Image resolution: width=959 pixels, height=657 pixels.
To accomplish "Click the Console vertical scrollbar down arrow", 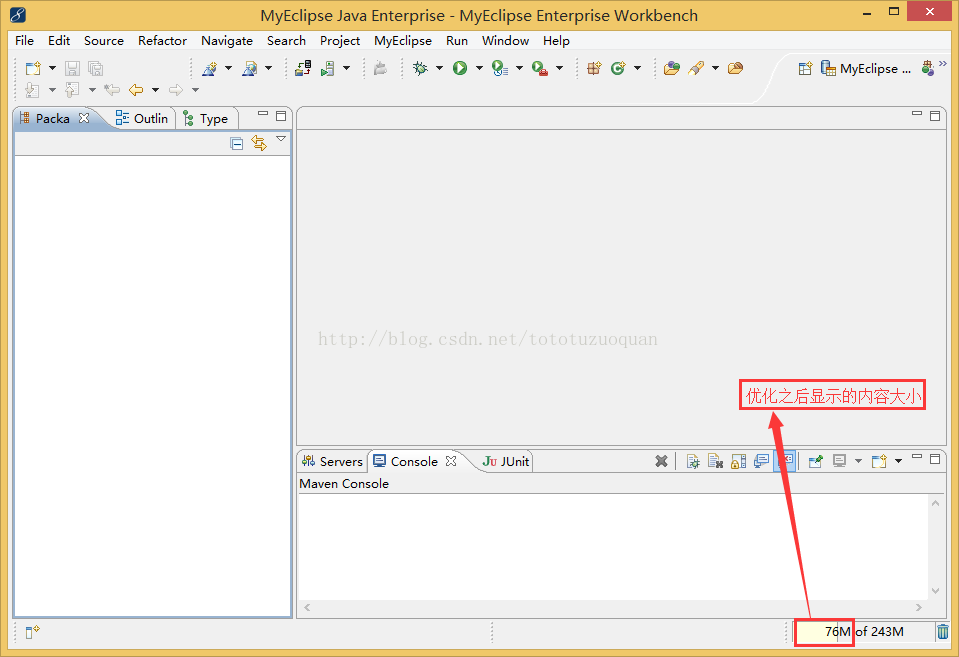I will pyautogui.click(x=935, y=591).
